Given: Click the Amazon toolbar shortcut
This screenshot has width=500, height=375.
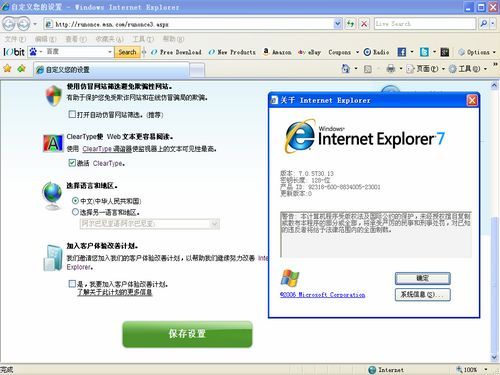Looking at the screenshot, I should click(277, 52).
